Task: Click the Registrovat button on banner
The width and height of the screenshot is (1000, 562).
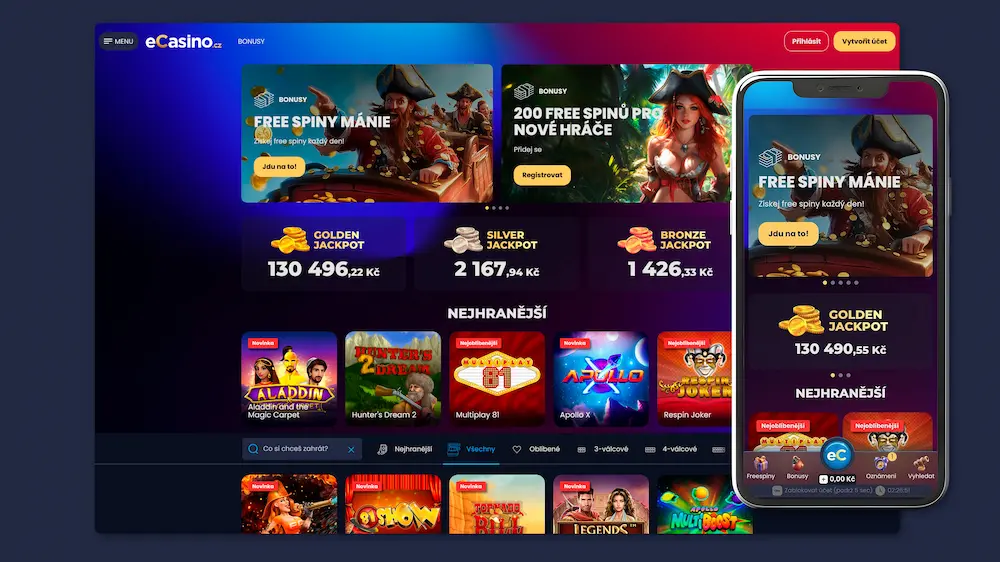Action: pyautogui.click(x=542, y=175)
